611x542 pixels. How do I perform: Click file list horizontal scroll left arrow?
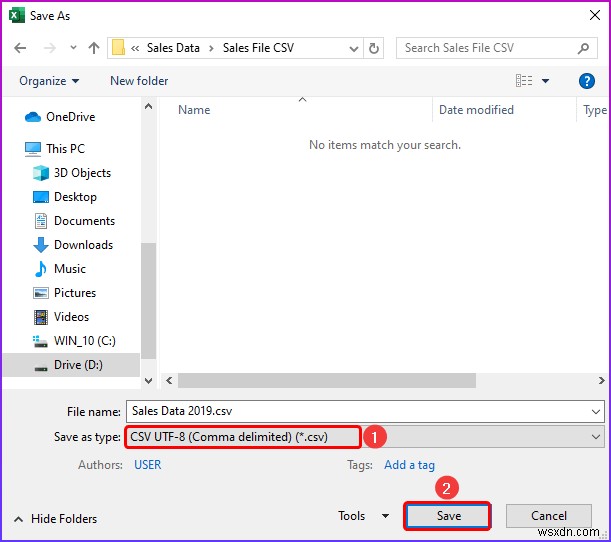click(169, 380)
